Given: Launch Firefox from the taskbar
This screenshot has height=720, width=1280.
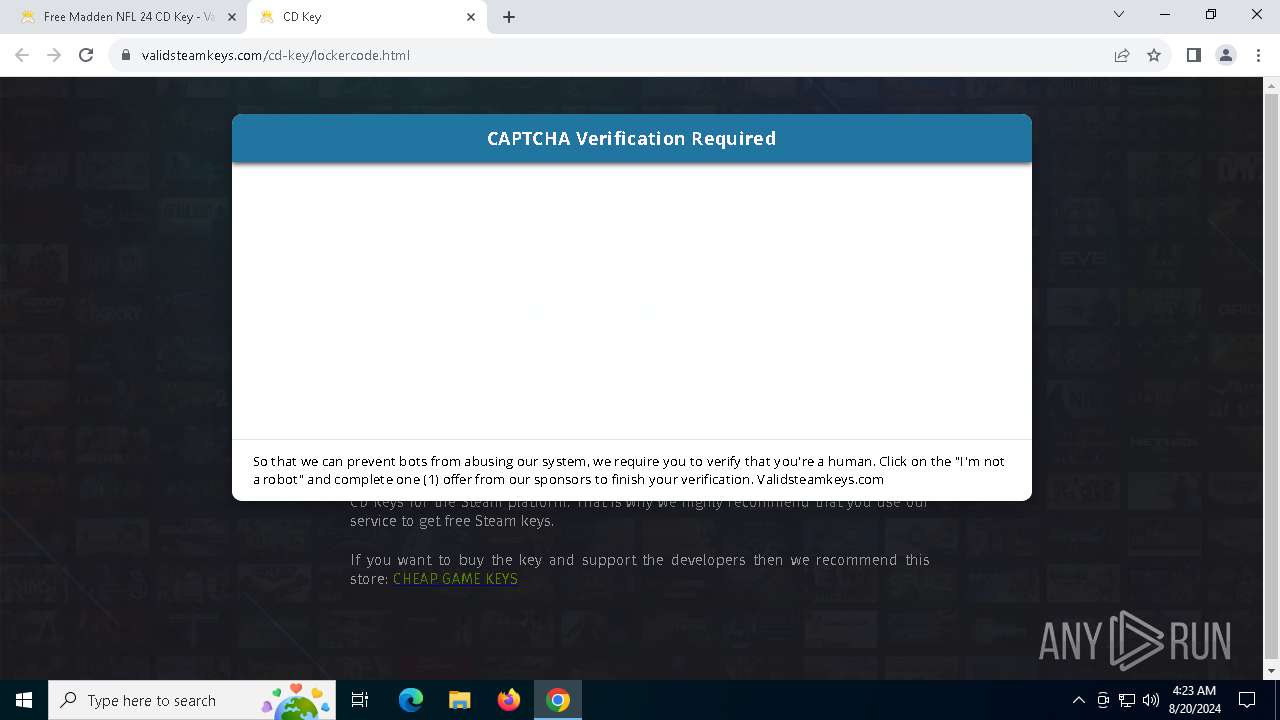Looking at the screenshot, I should click(x=509, y=700).
